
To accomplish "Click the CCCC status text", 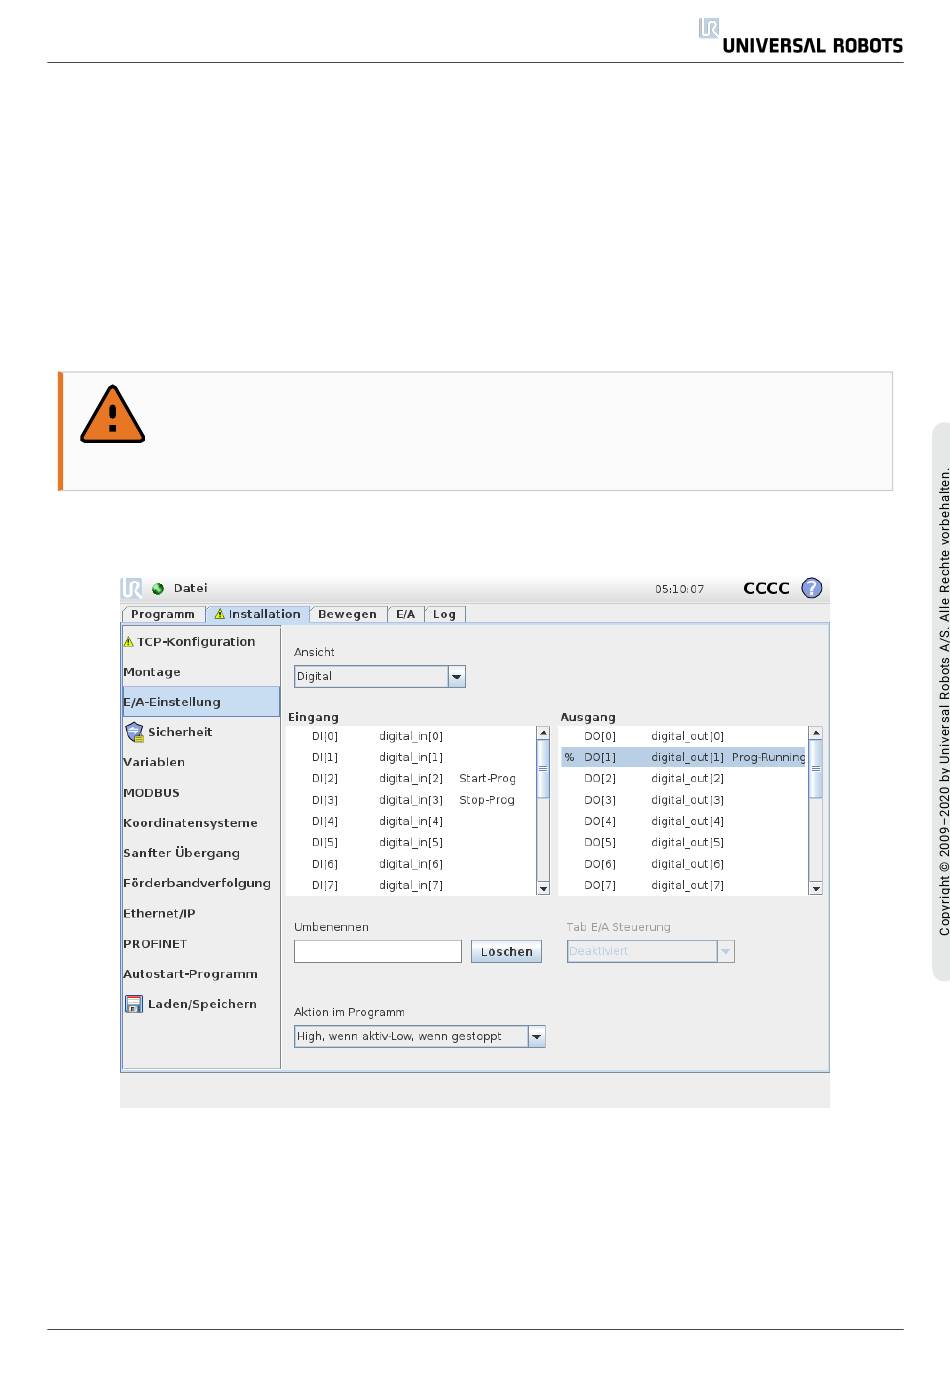I will coord(766,588).
